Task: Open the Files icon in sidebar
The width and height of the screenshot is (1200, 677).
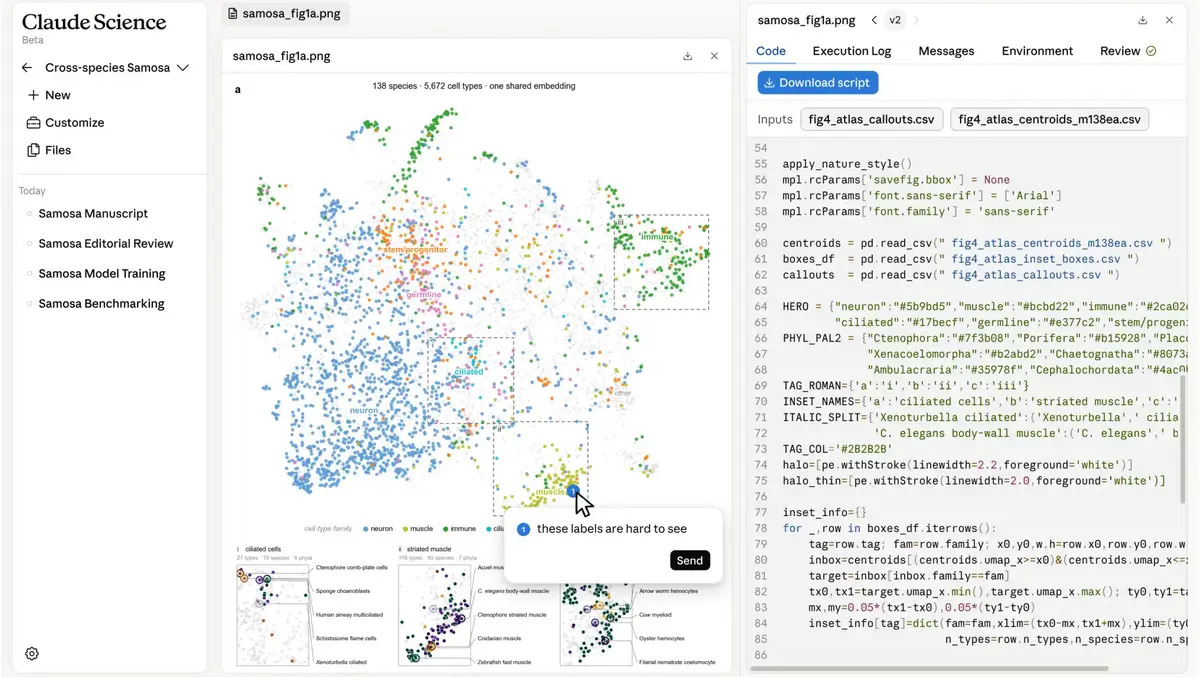Action: (x=33, y=150)
